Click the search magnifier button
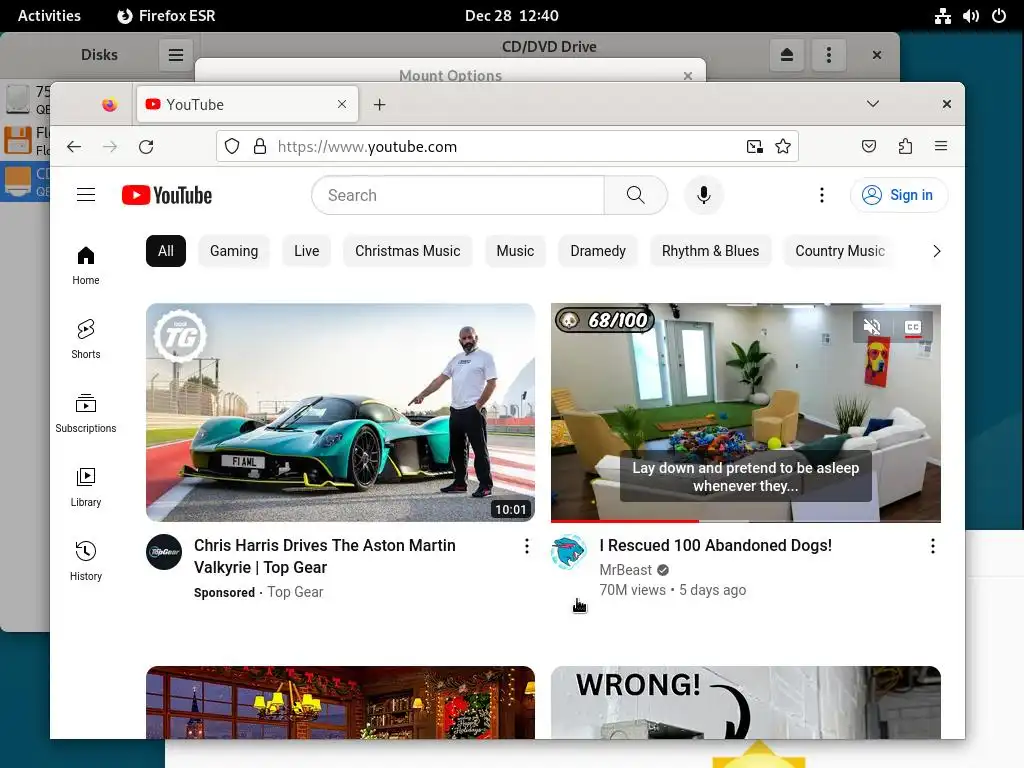1024x768 pixels. pyautogui.click(x=635, y=195)
